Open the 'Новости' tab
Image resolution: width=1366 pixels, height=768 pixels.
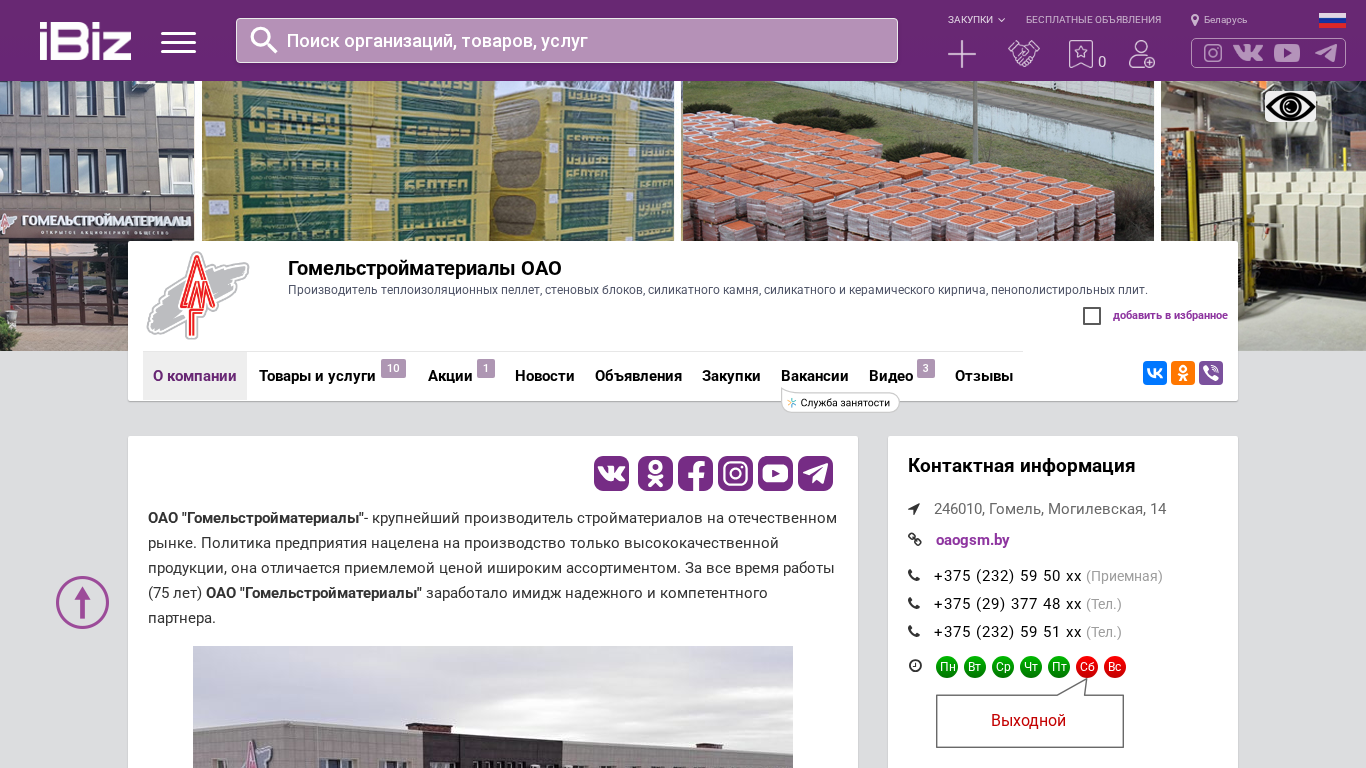[x=545, y=376]
